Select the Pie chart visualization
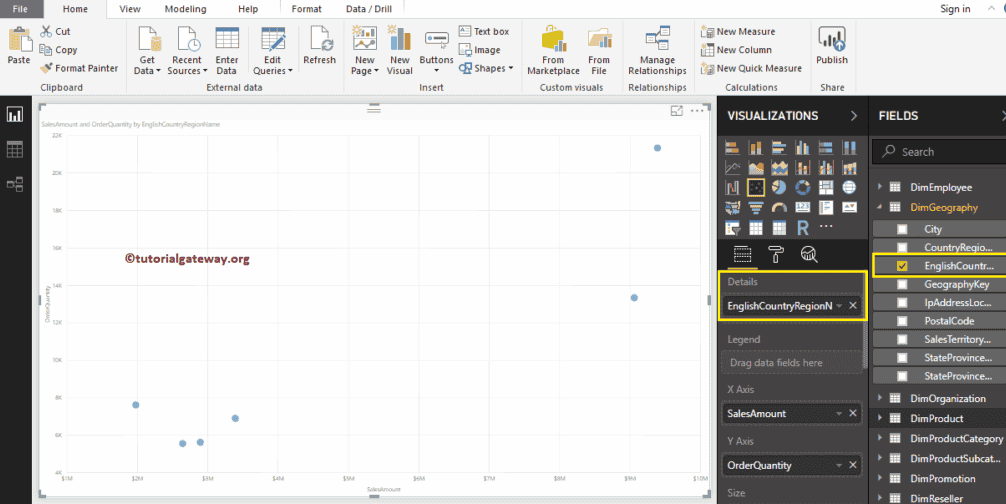 [779, 187]
